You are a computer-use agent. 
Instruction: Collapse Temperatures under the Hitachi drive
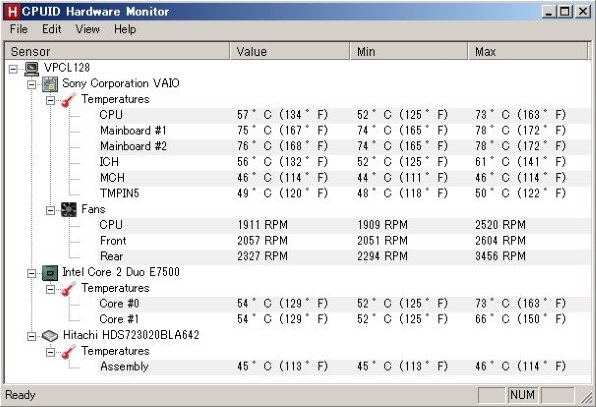[x=51, y=352]
